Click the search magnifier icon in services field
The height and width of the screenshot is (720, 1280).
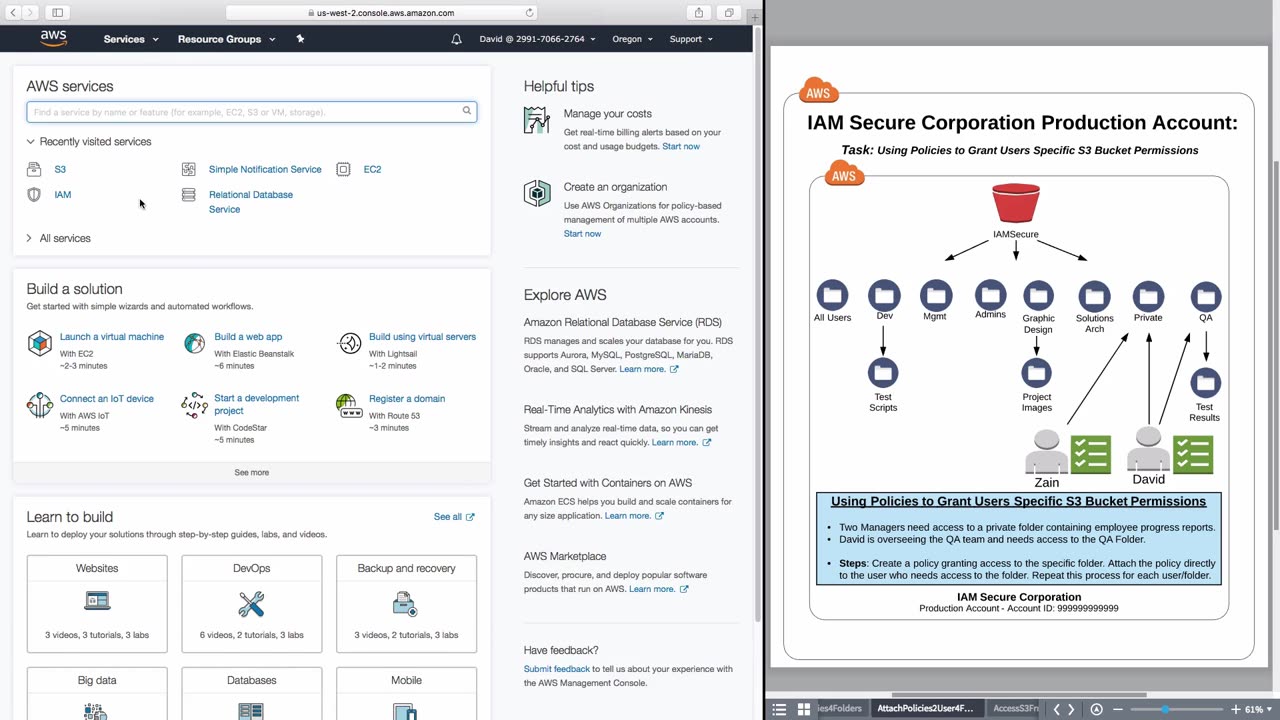click(x=466, y=111)
